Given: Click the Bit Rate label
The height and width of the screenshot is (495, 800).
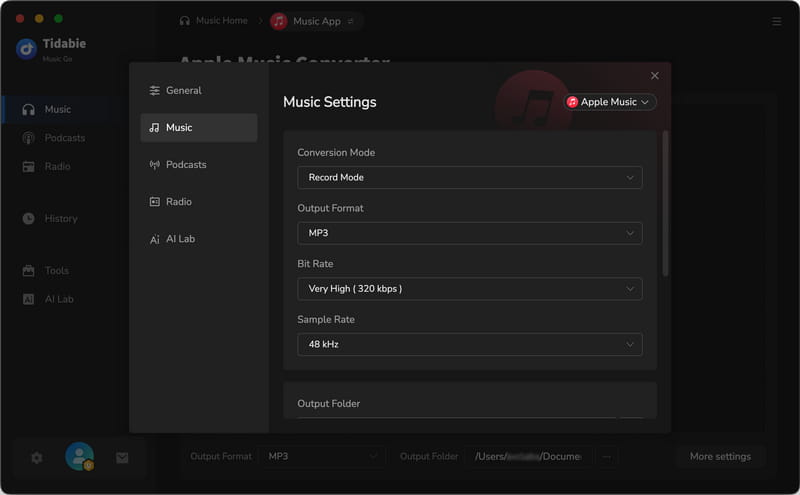Looking at the screenshot, I should 315,264.
